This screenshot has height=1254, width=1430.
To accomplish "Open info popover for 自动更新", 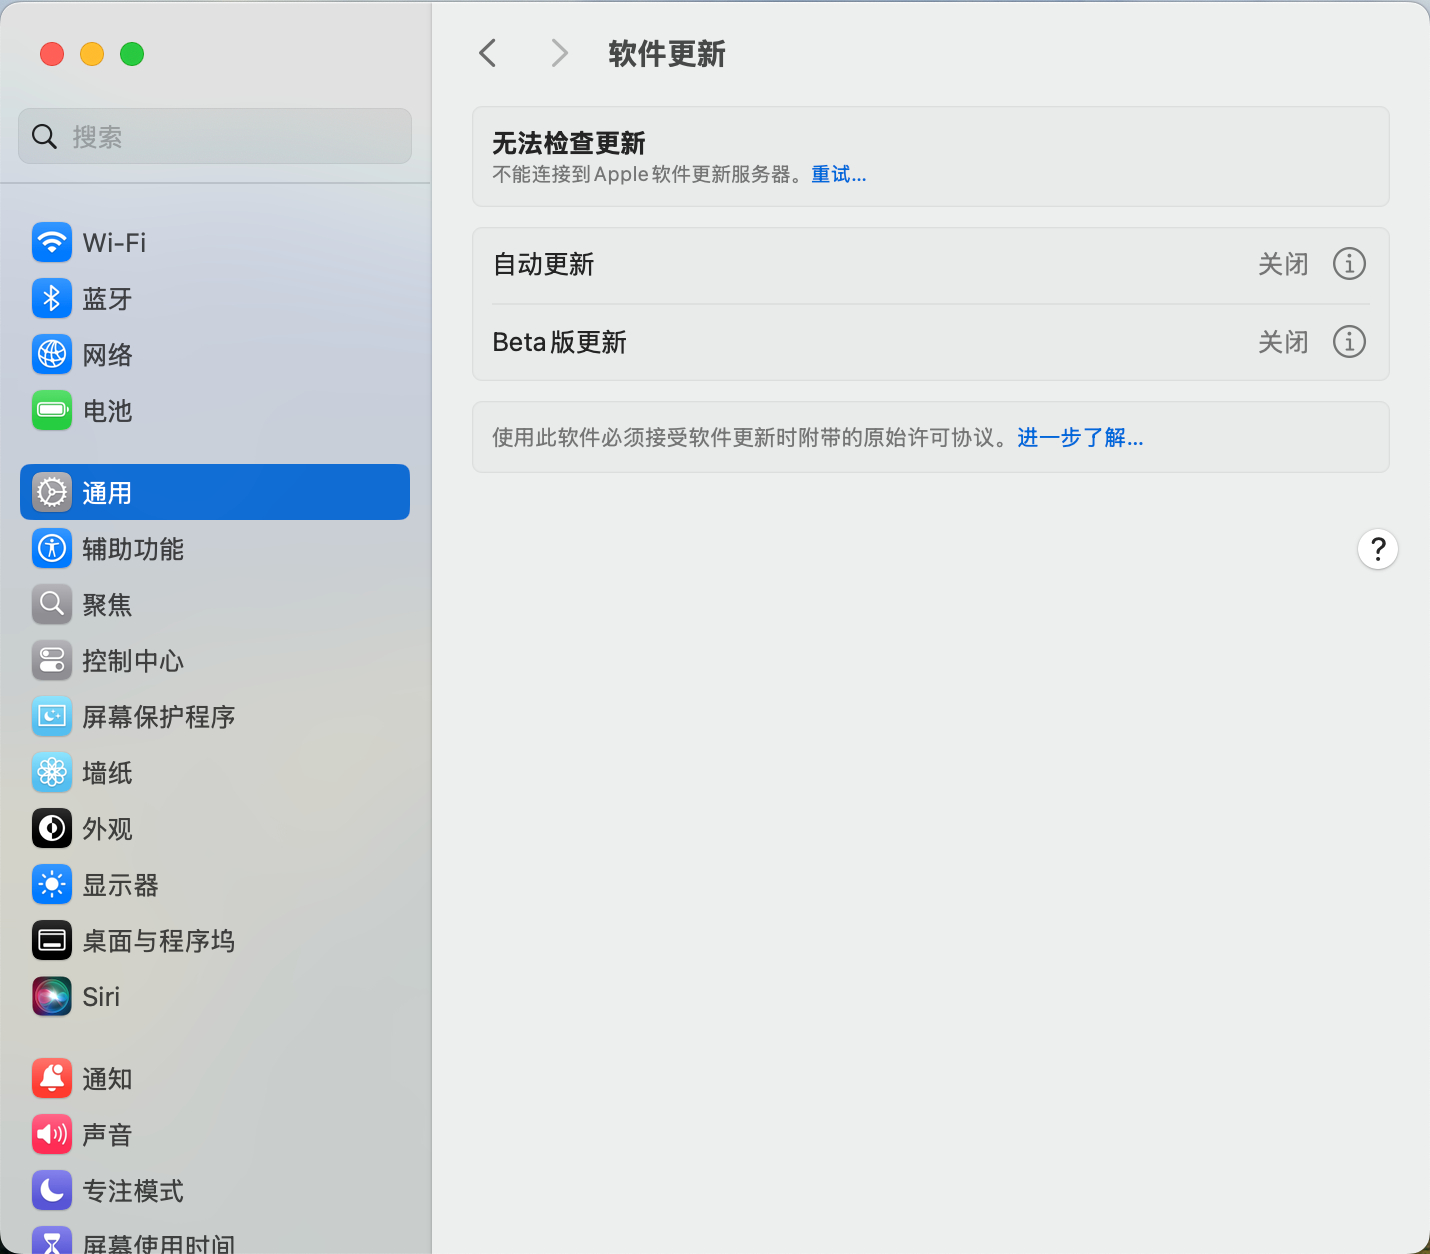I will click(1349, 264).
